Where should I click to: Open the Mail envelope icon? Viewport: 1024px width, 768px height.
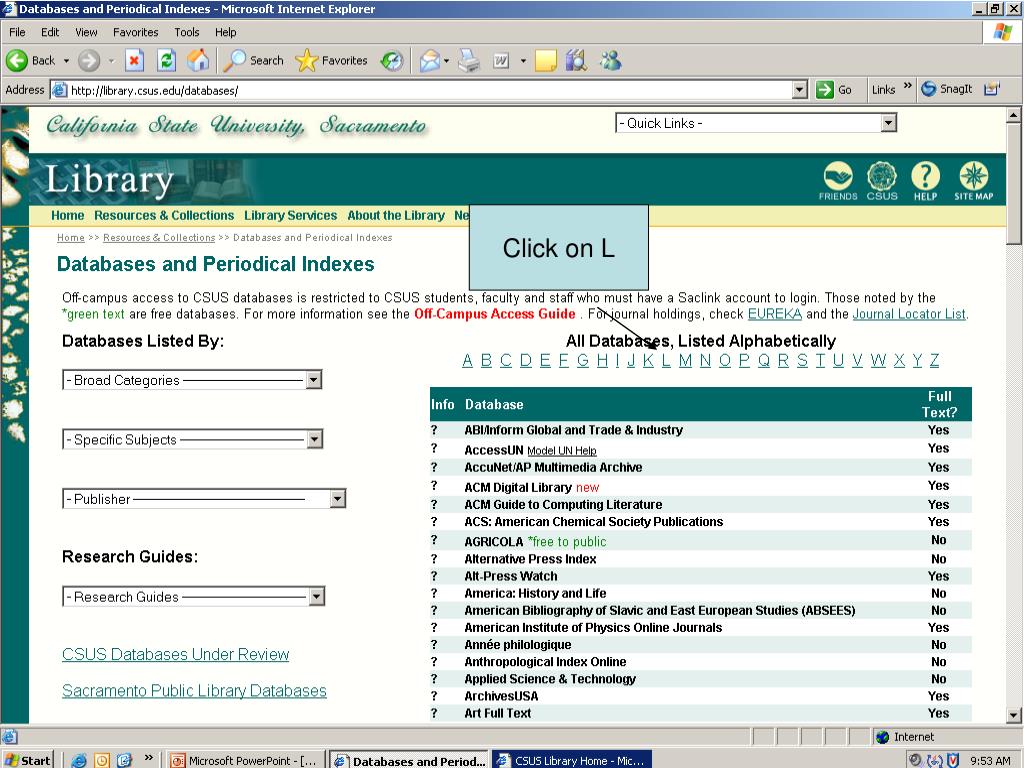click(x=430, y=61)
